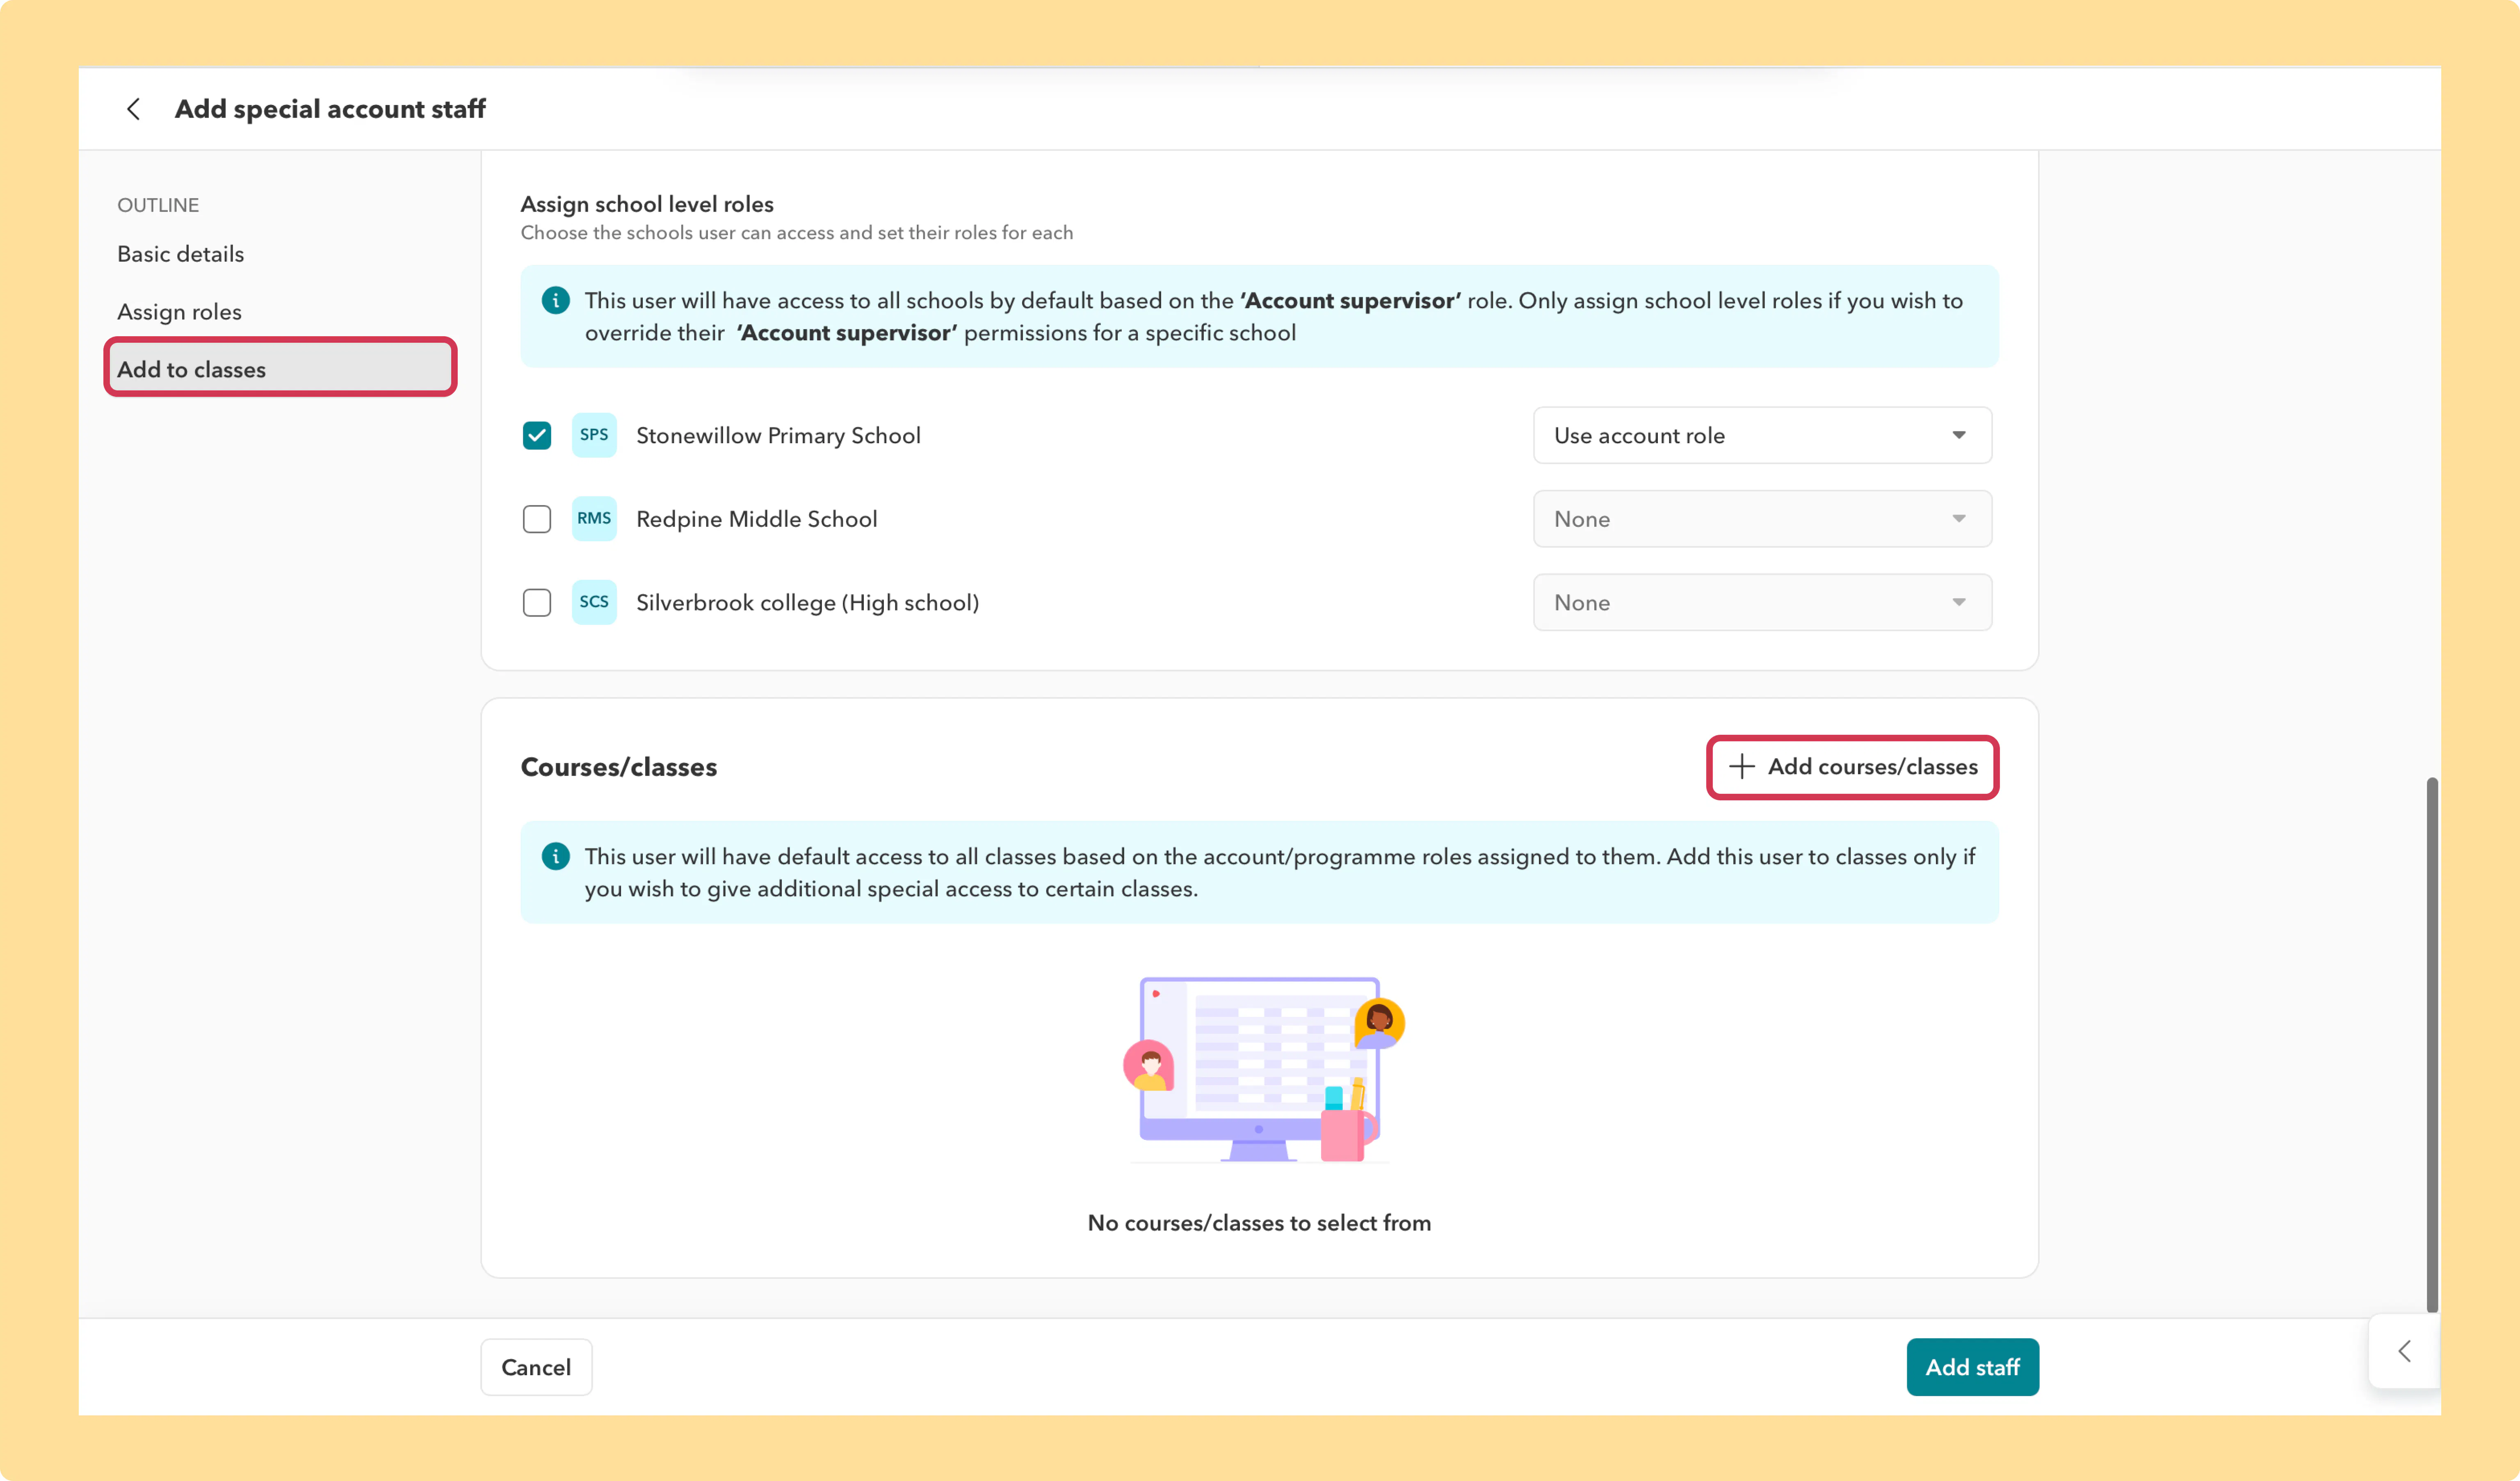Click info icon in default class access notice

(x=556, y=856)
